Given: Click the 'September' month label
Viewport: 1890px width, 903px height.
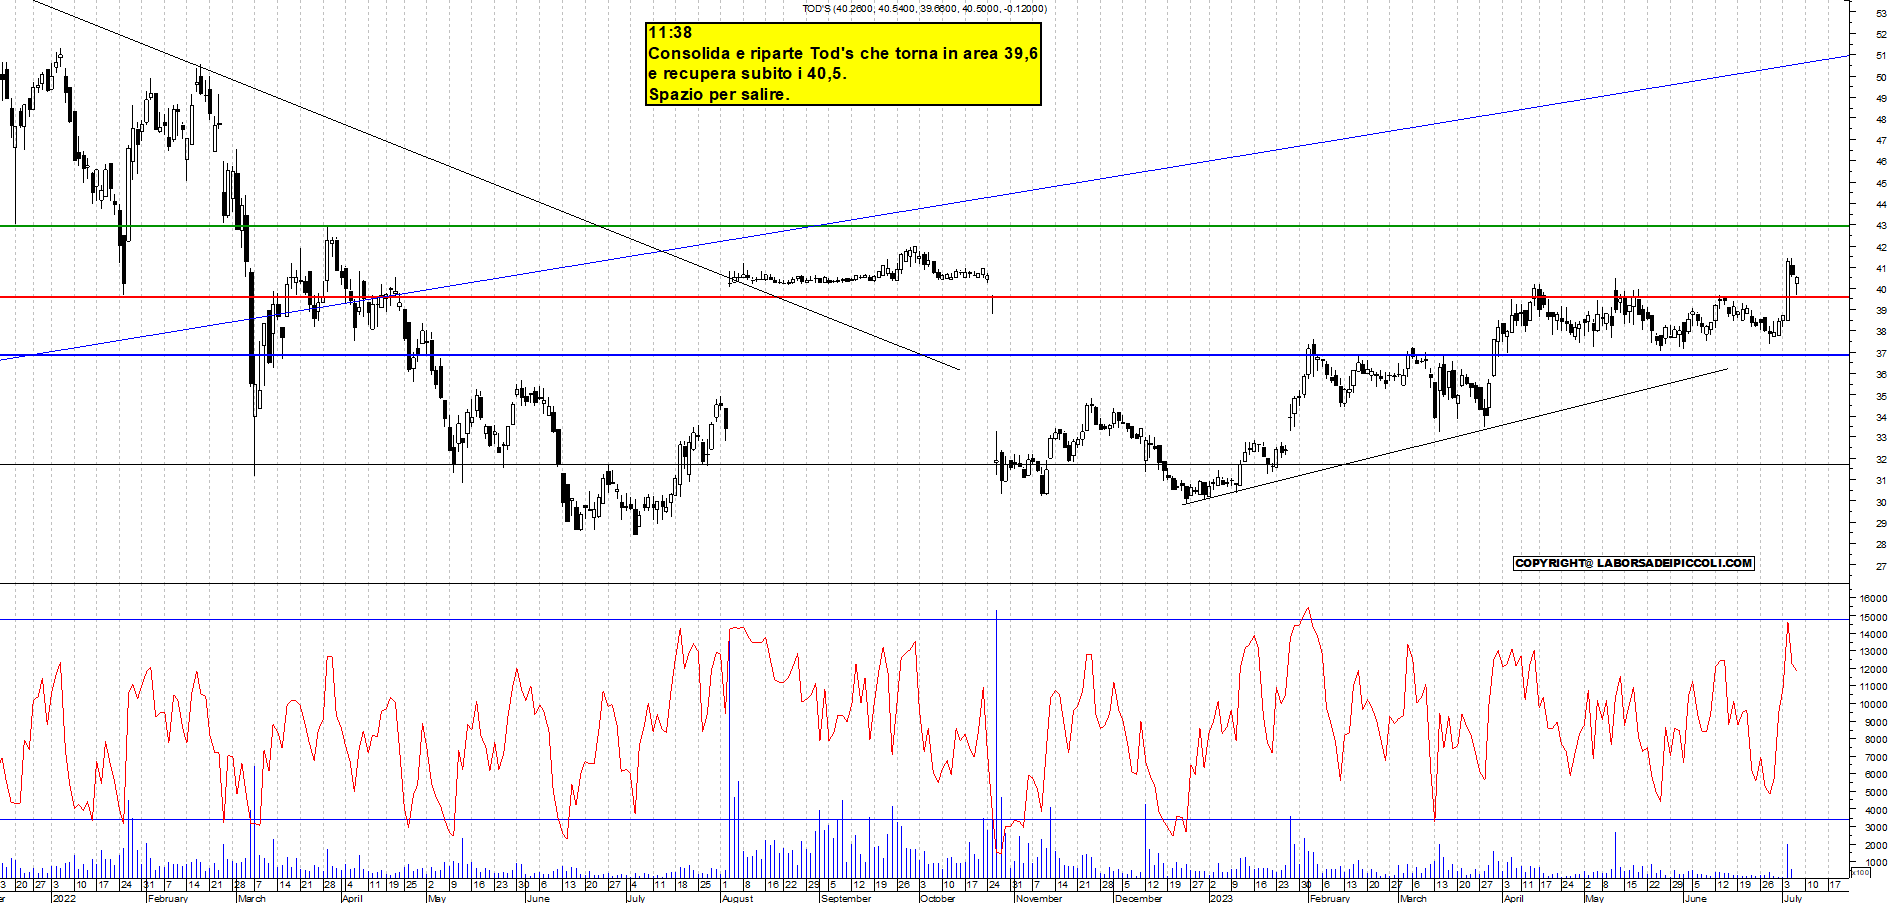Looking at the screenshot, I should (846, 898).
